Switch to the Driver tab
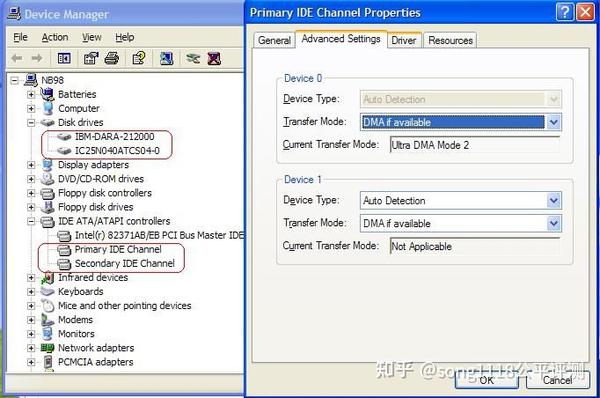 point(404,40)
